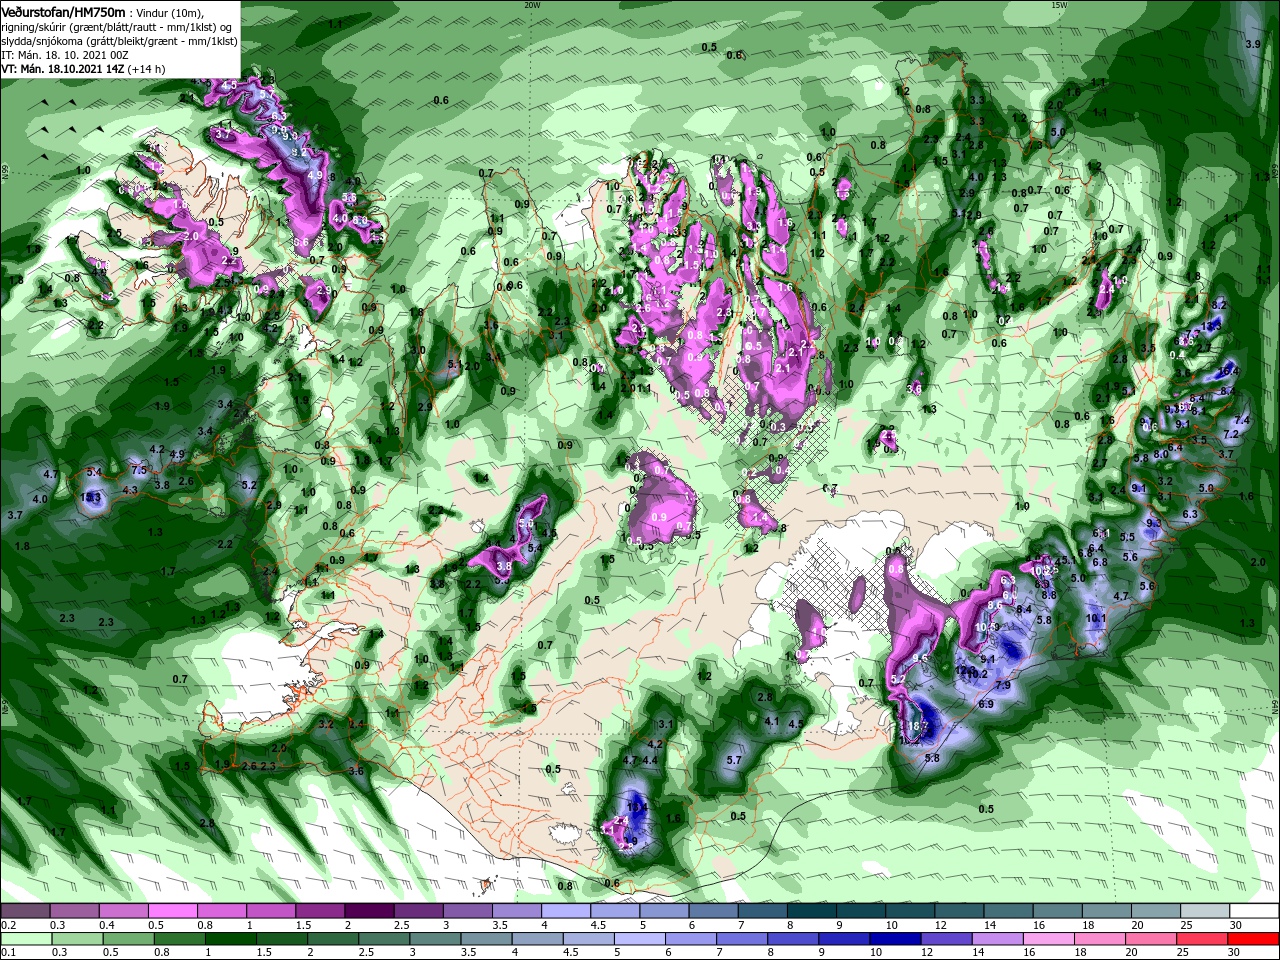Click the '20W' longitude label
The width and height of the screenshot is (1280, 960).
click(x=531, y=4)
